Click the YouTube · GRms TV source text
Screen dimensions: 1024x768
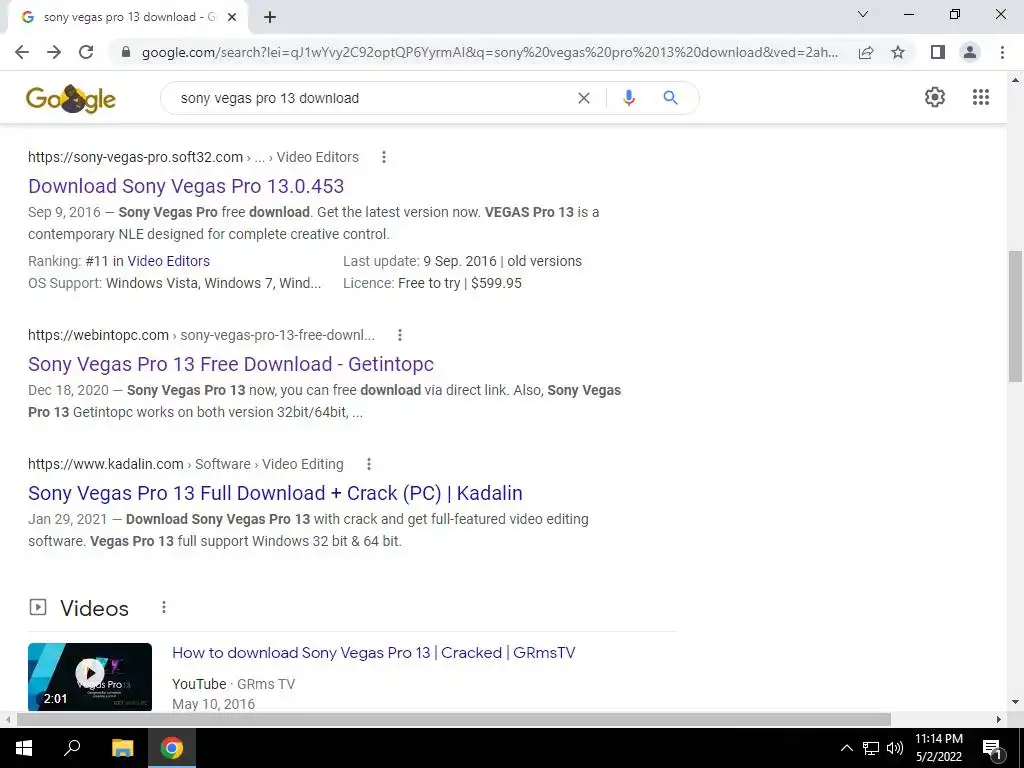(x=234, y=684)
